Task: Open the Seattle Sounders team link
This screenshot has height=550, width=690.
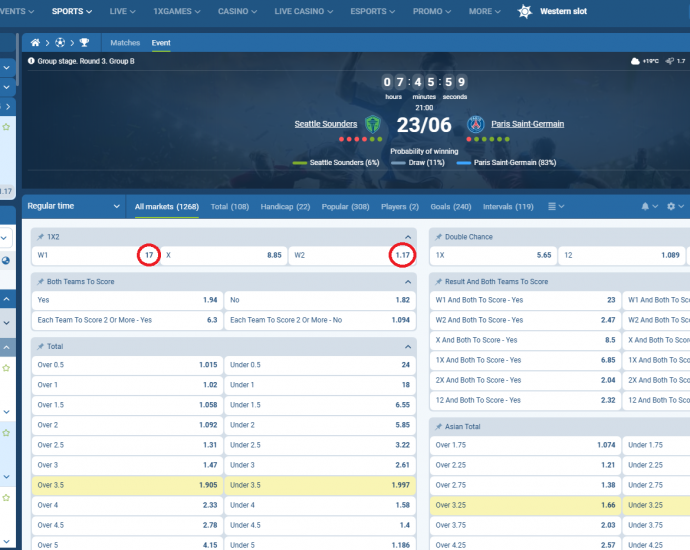Action: (326, 124)
